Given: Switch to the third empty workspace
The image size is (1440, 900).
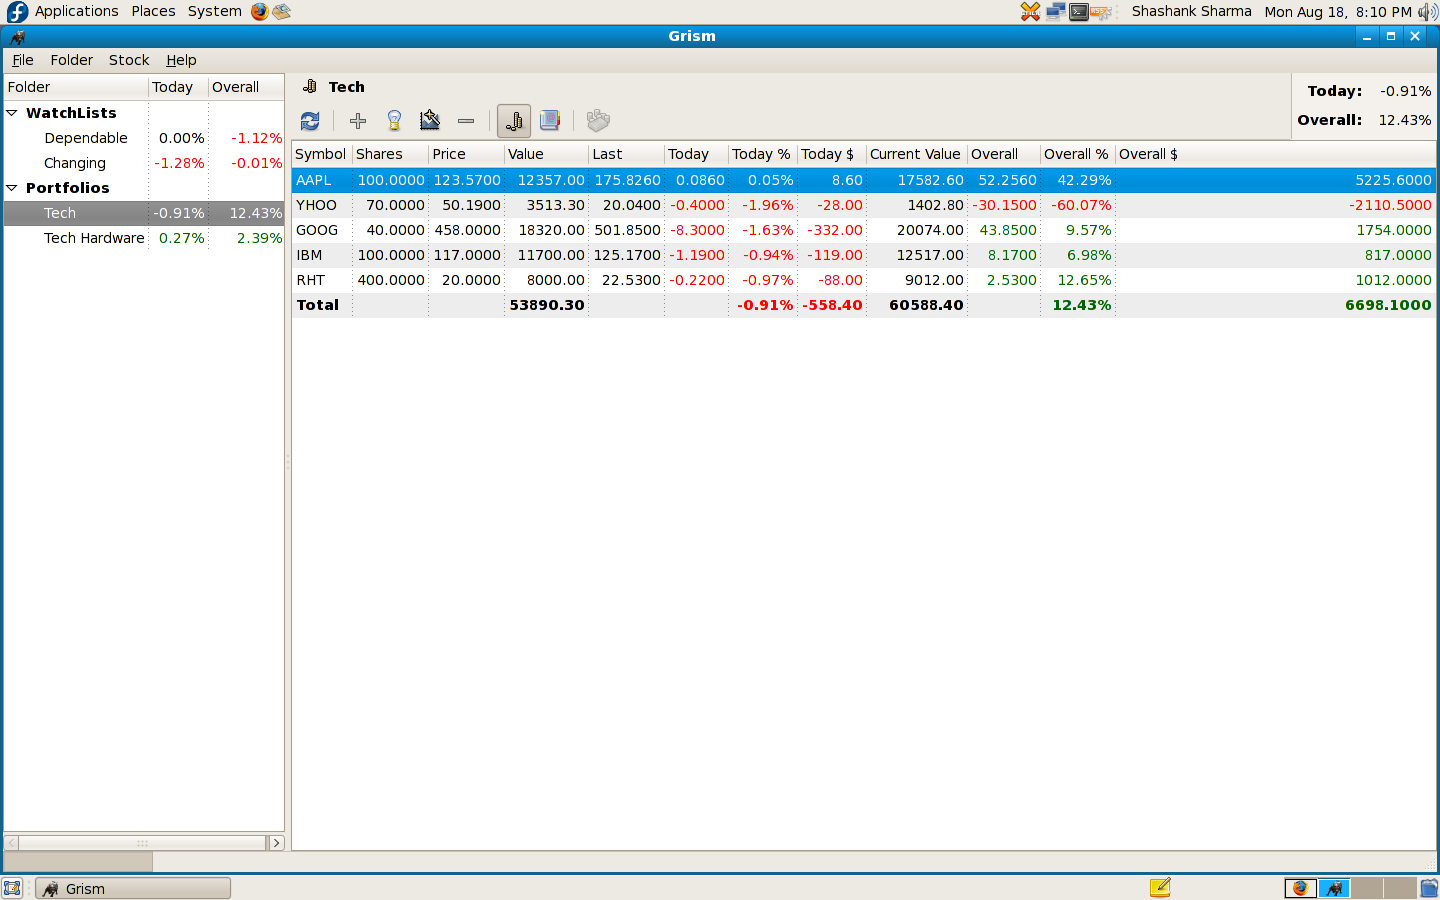Looking at the screenshot, I should [x=1367, y=888].
